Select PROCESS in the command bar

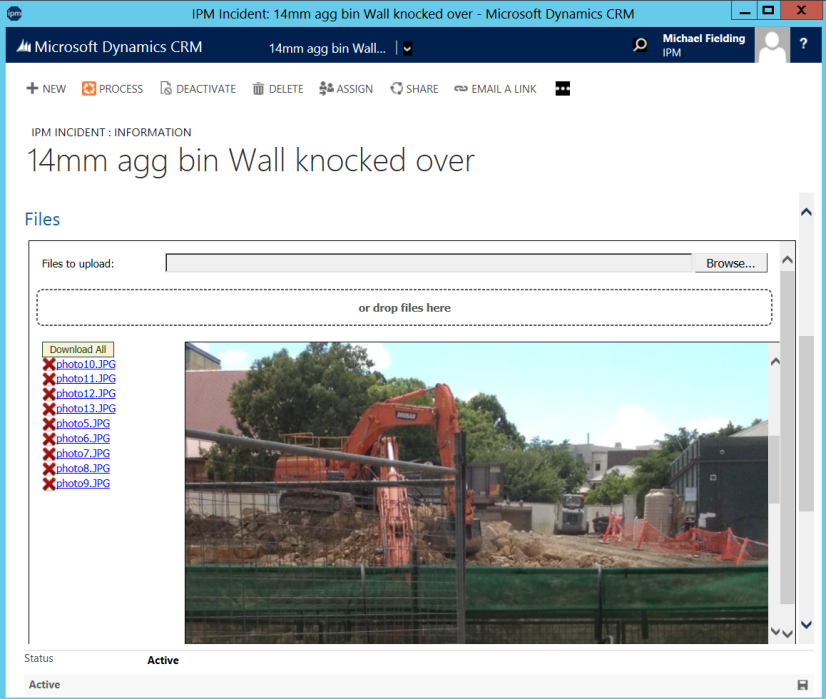pyautogui.click(x=112, y=89)
